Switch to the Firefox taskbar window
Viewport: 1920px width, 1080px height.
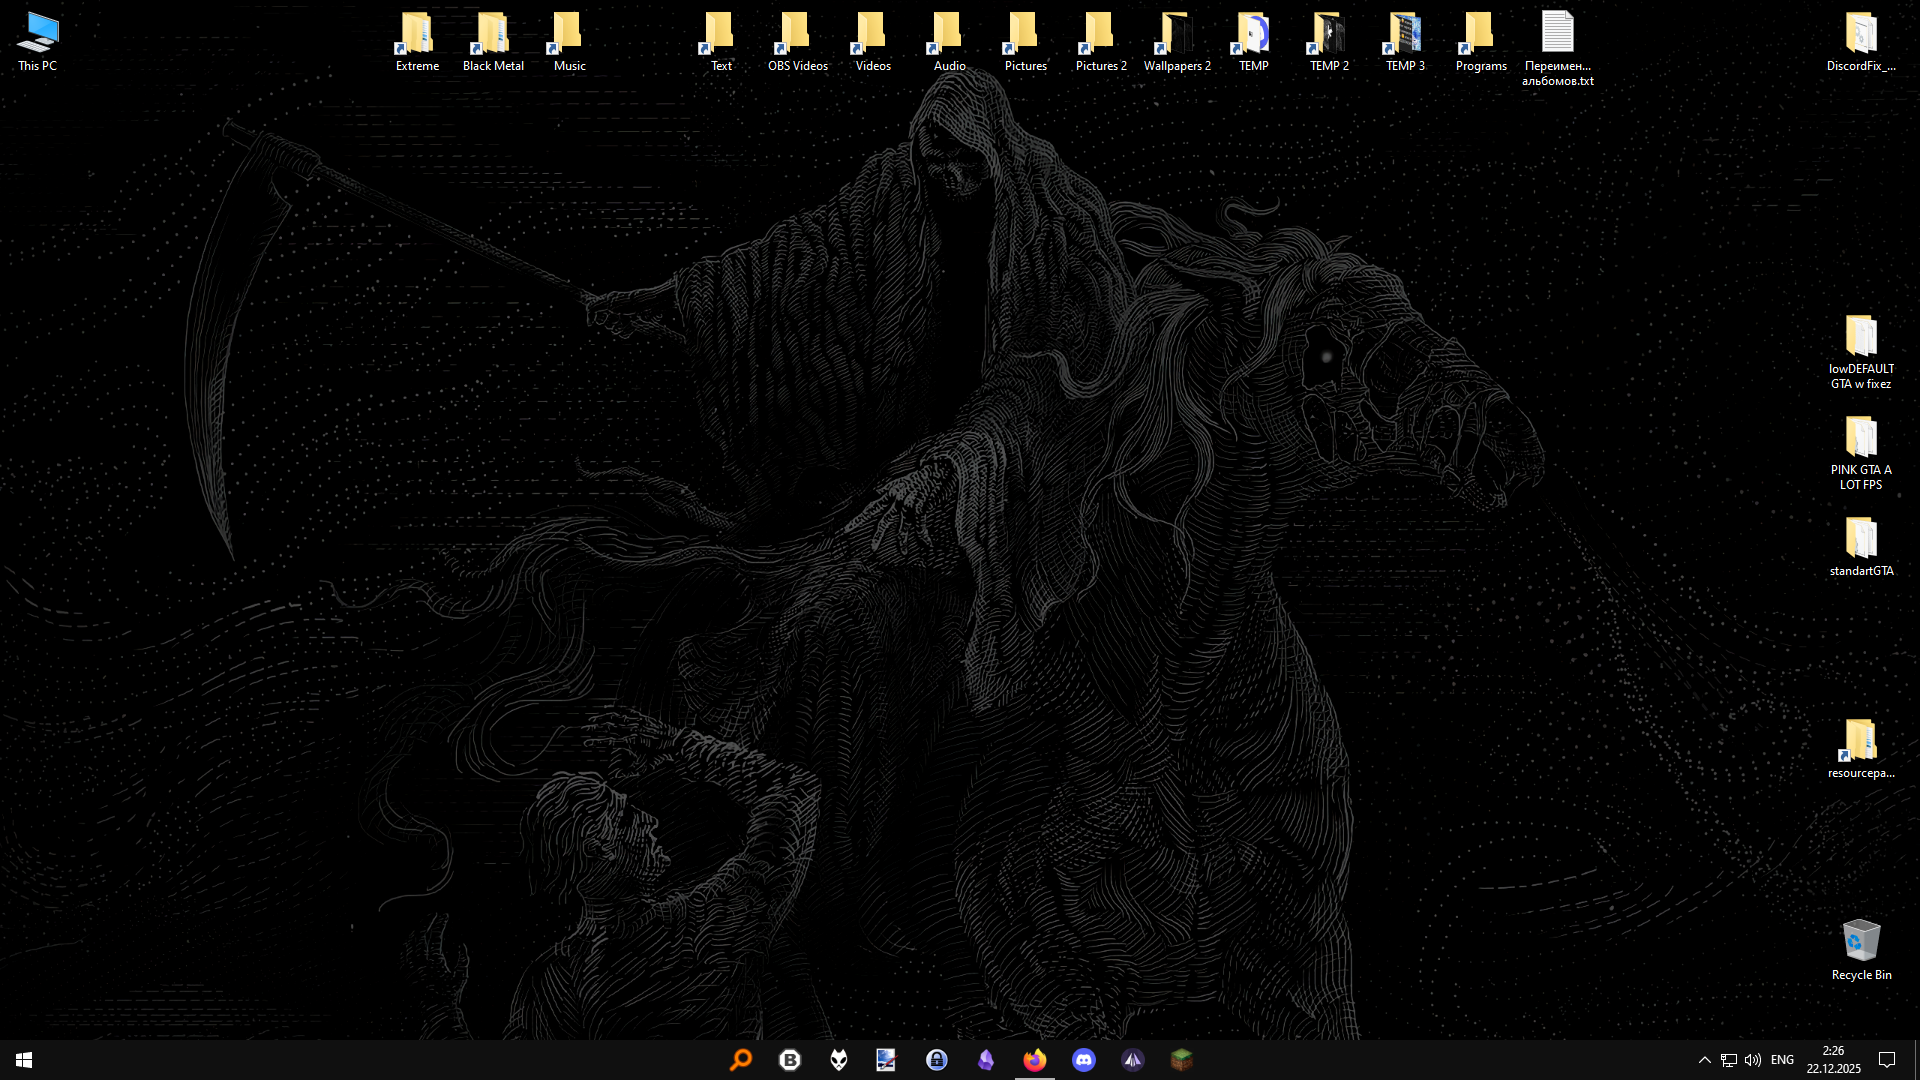click(x=1035, y=1060)
